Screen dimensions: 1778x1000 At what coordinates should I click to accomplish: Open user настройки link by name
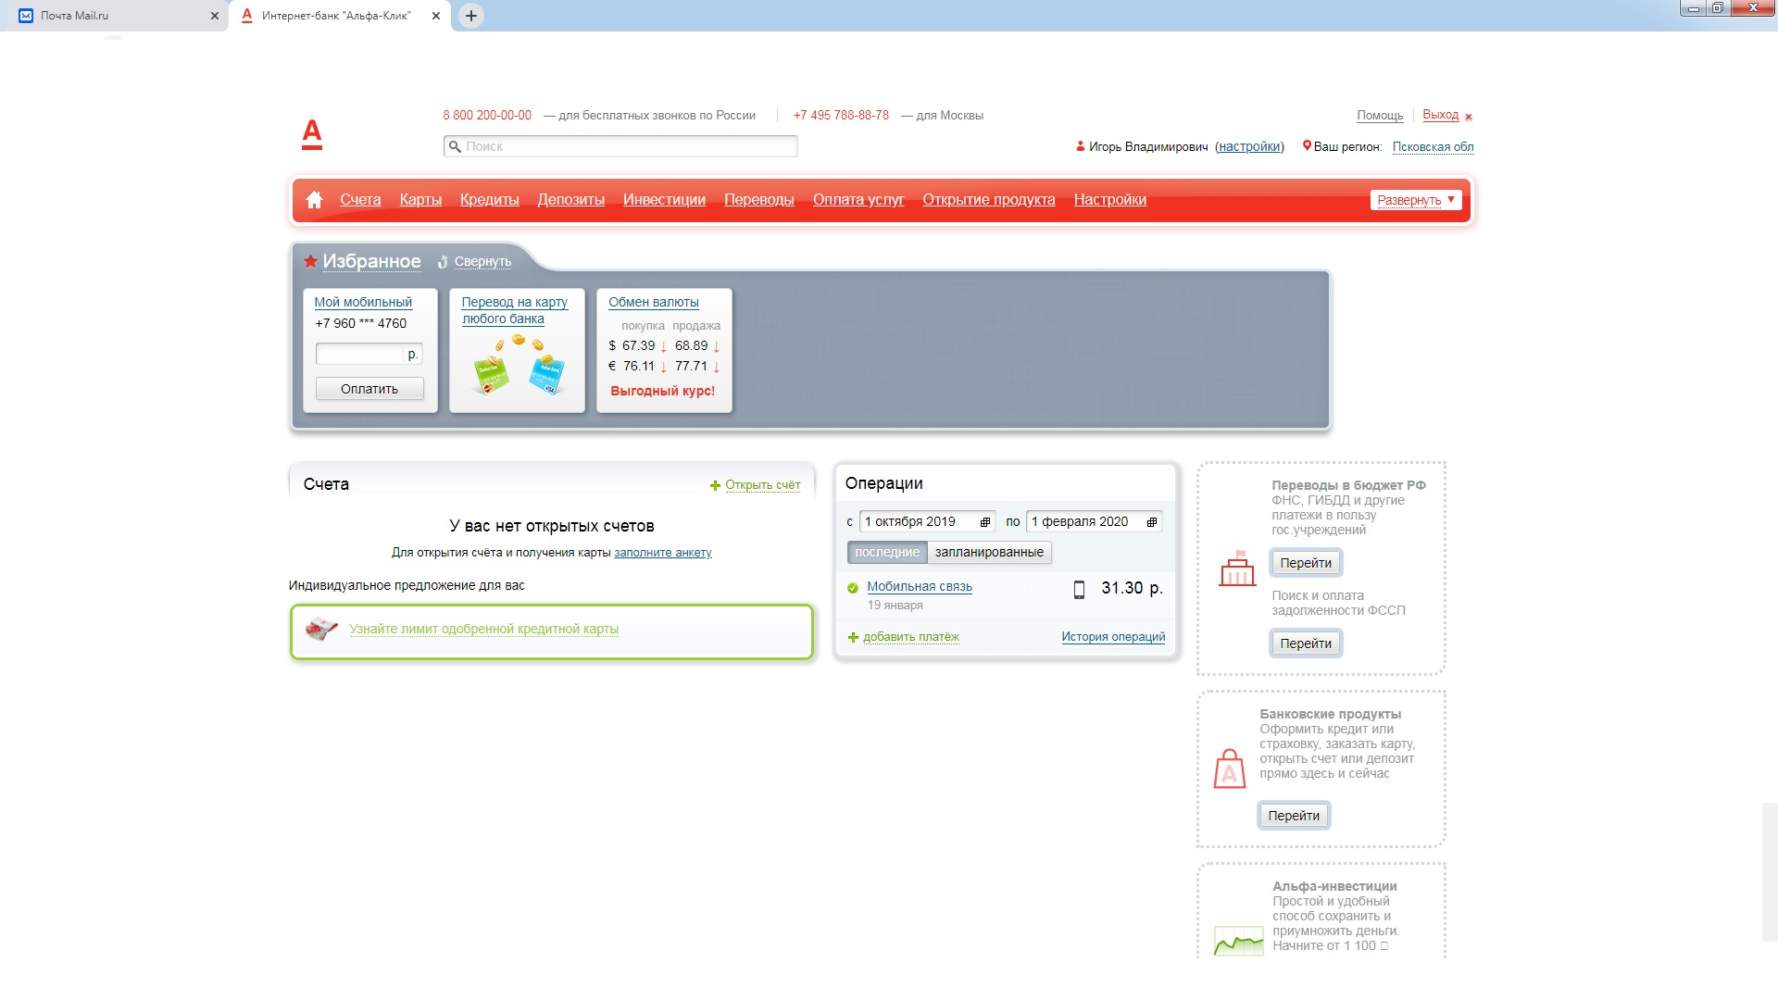pos(1249,147)
